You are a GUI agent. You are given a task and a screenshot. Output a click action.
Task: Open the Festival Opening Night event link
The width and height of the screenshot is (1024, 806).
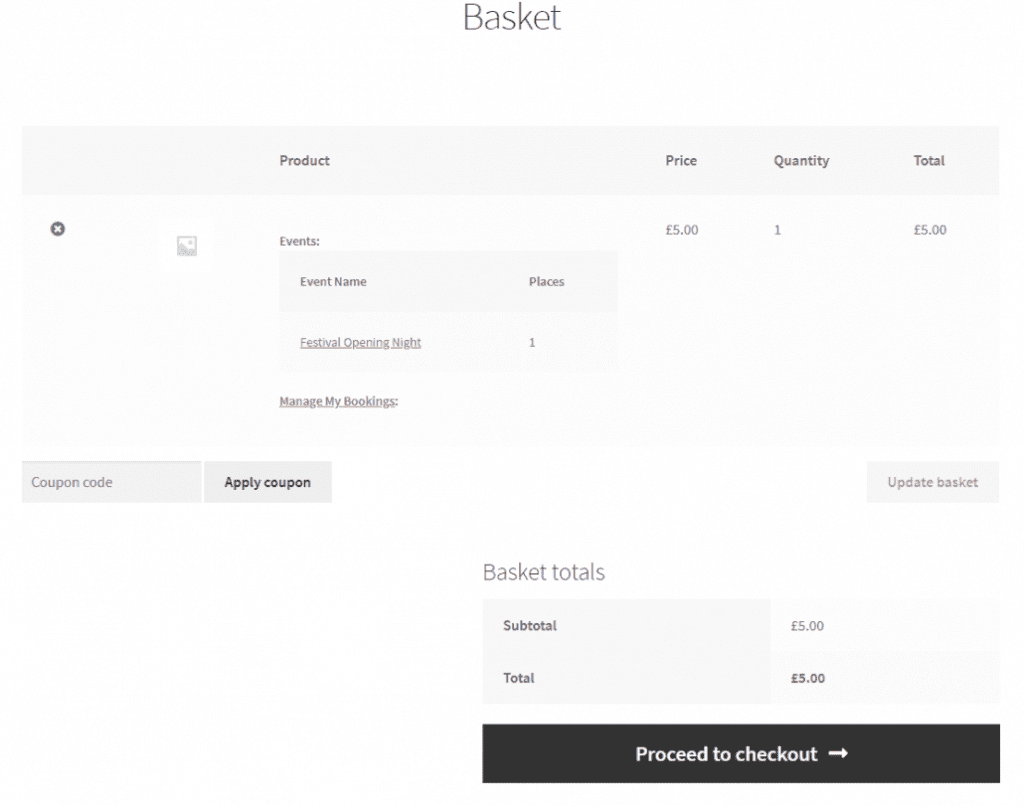[x=360, y=342]
